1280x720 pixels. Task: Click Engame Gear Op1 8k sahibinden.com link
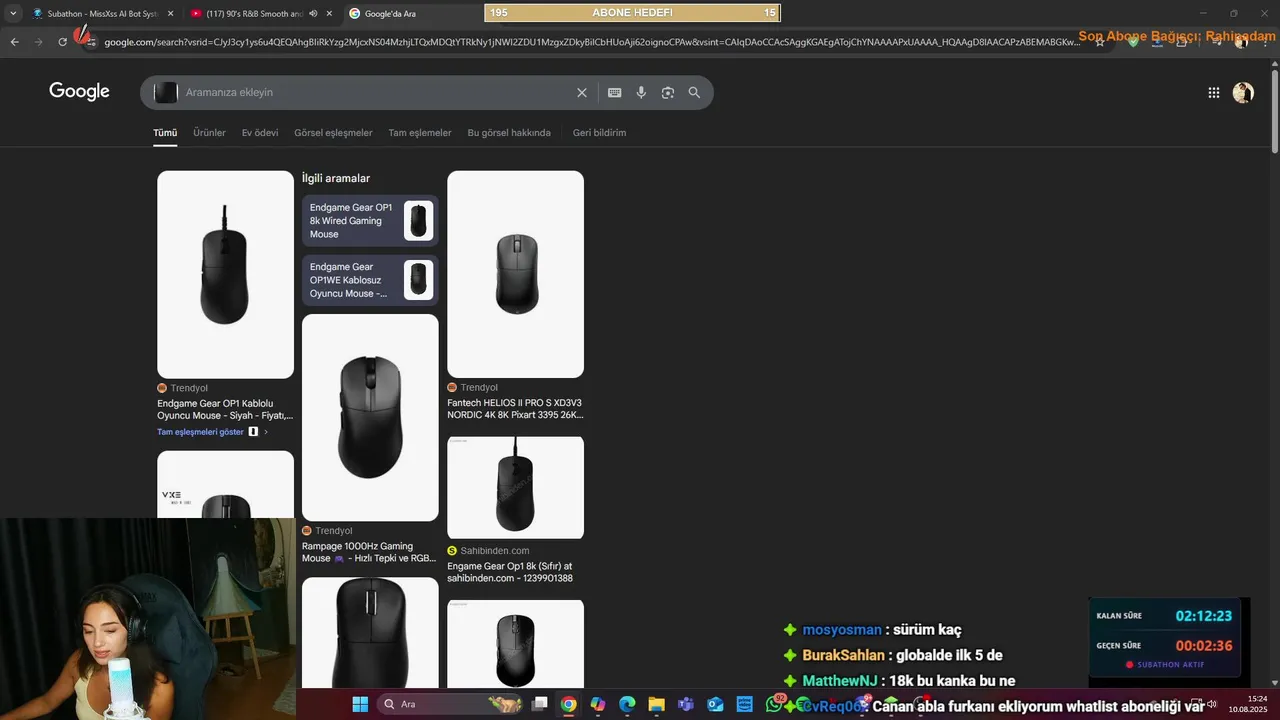pyautogui.click(x=510, y=572)
